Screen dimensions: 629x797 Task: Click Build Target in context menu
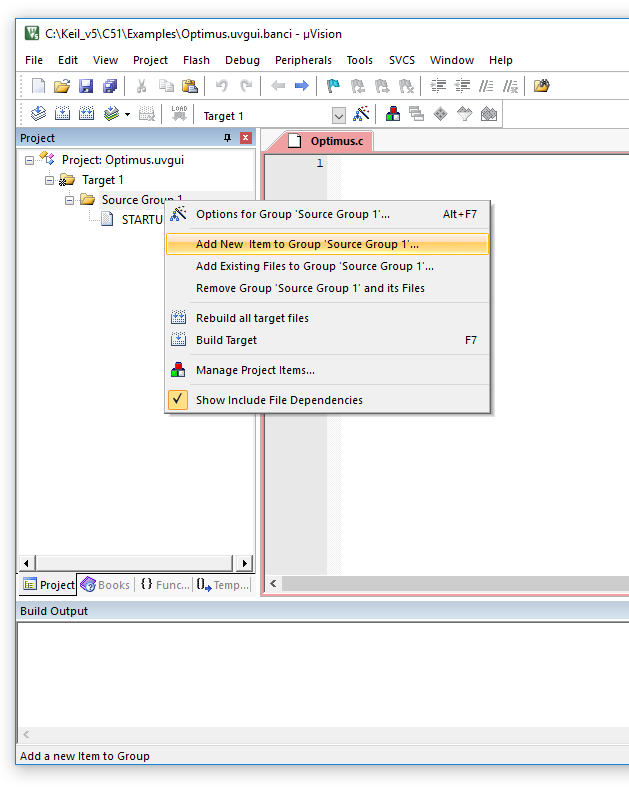(x=226, y=340)
